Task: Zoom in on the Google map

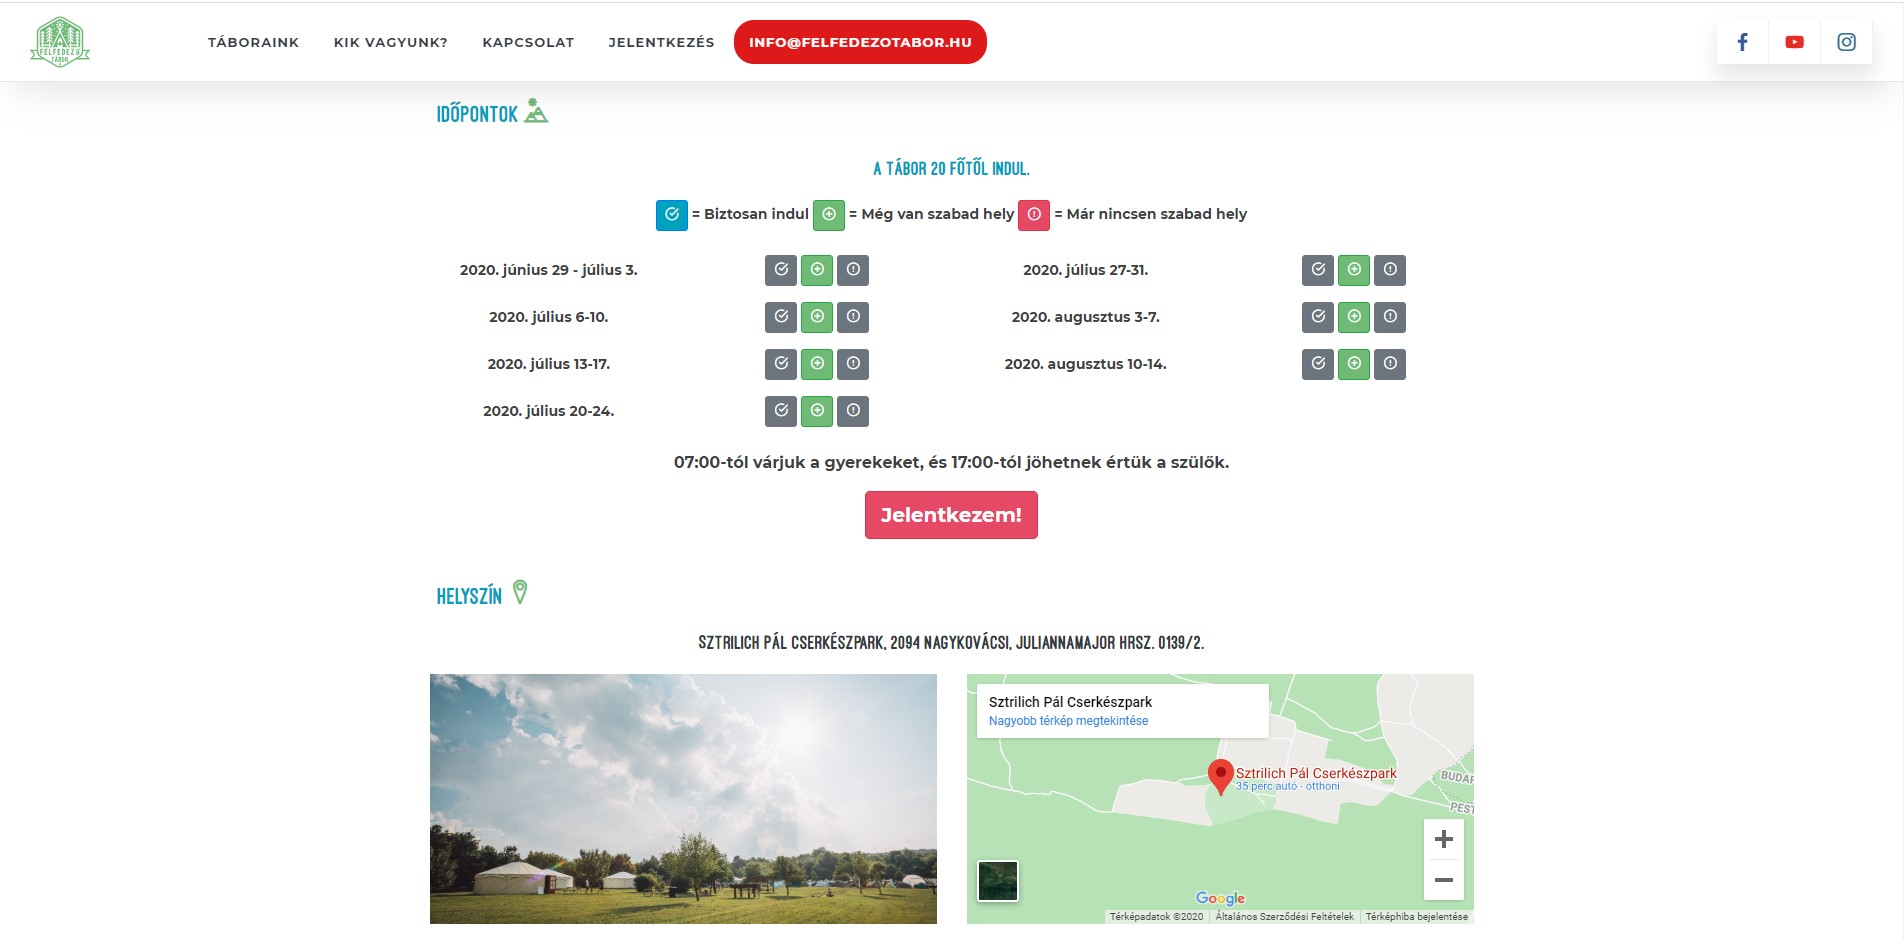Action: (x=1443, y=840)
